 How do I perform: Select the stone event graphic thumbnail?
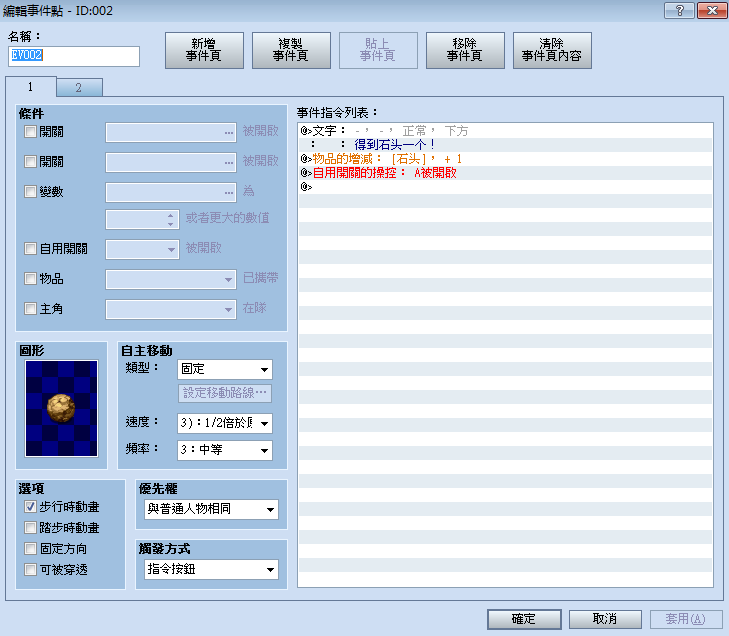(61, 408)
